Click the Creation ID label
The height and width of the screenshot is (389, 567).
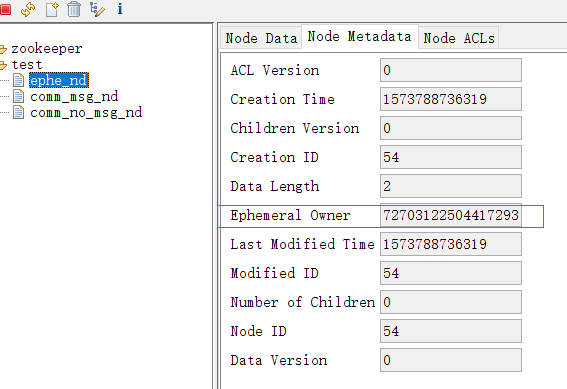[274, 157]
